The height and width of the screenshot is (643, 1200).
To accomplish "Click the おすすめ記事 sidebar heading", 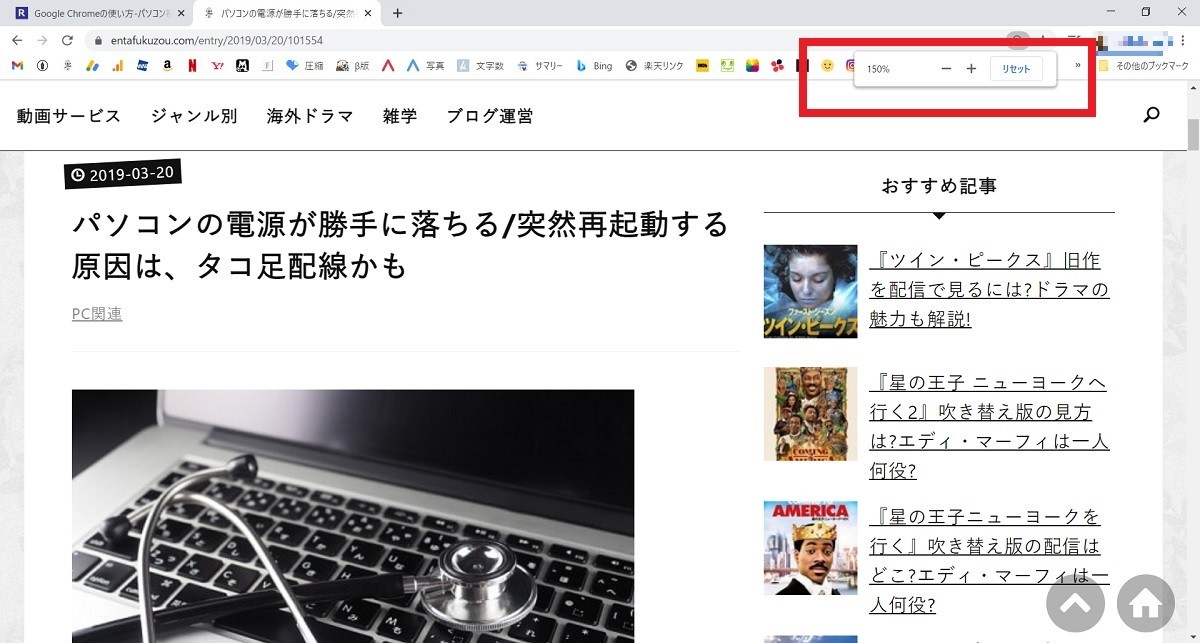I will [939, 186].
